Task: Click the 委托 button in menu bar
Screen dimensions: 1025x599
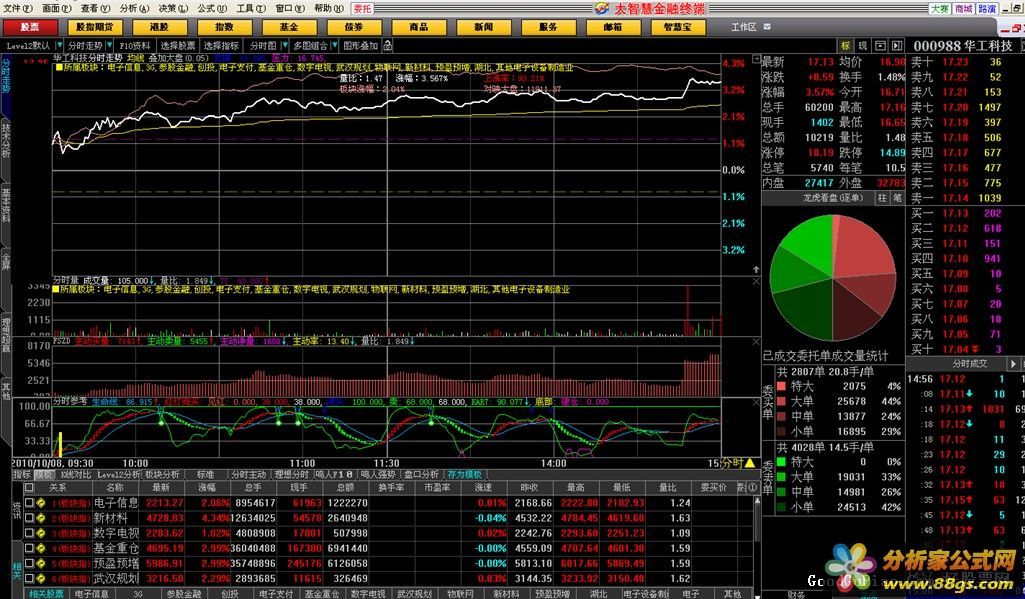Action: point(363,9)
